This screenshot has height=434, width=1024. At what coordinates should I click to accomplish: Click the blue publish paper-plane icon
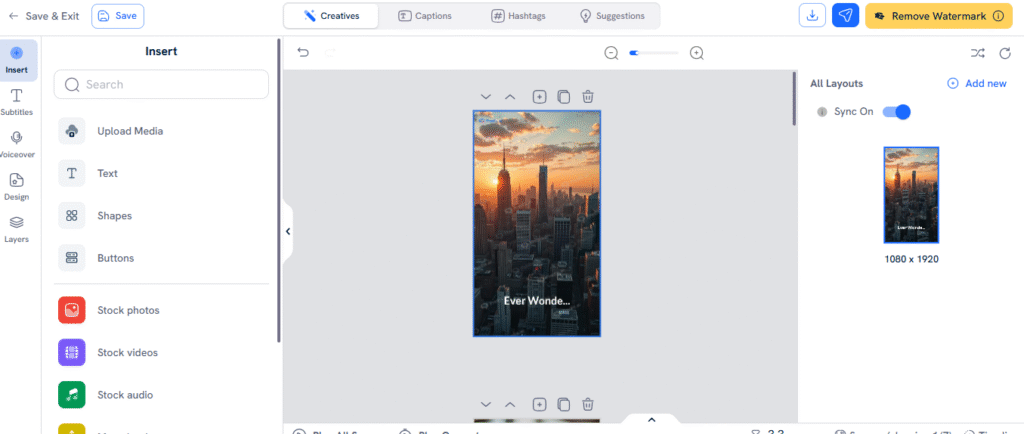click(846, 16)
